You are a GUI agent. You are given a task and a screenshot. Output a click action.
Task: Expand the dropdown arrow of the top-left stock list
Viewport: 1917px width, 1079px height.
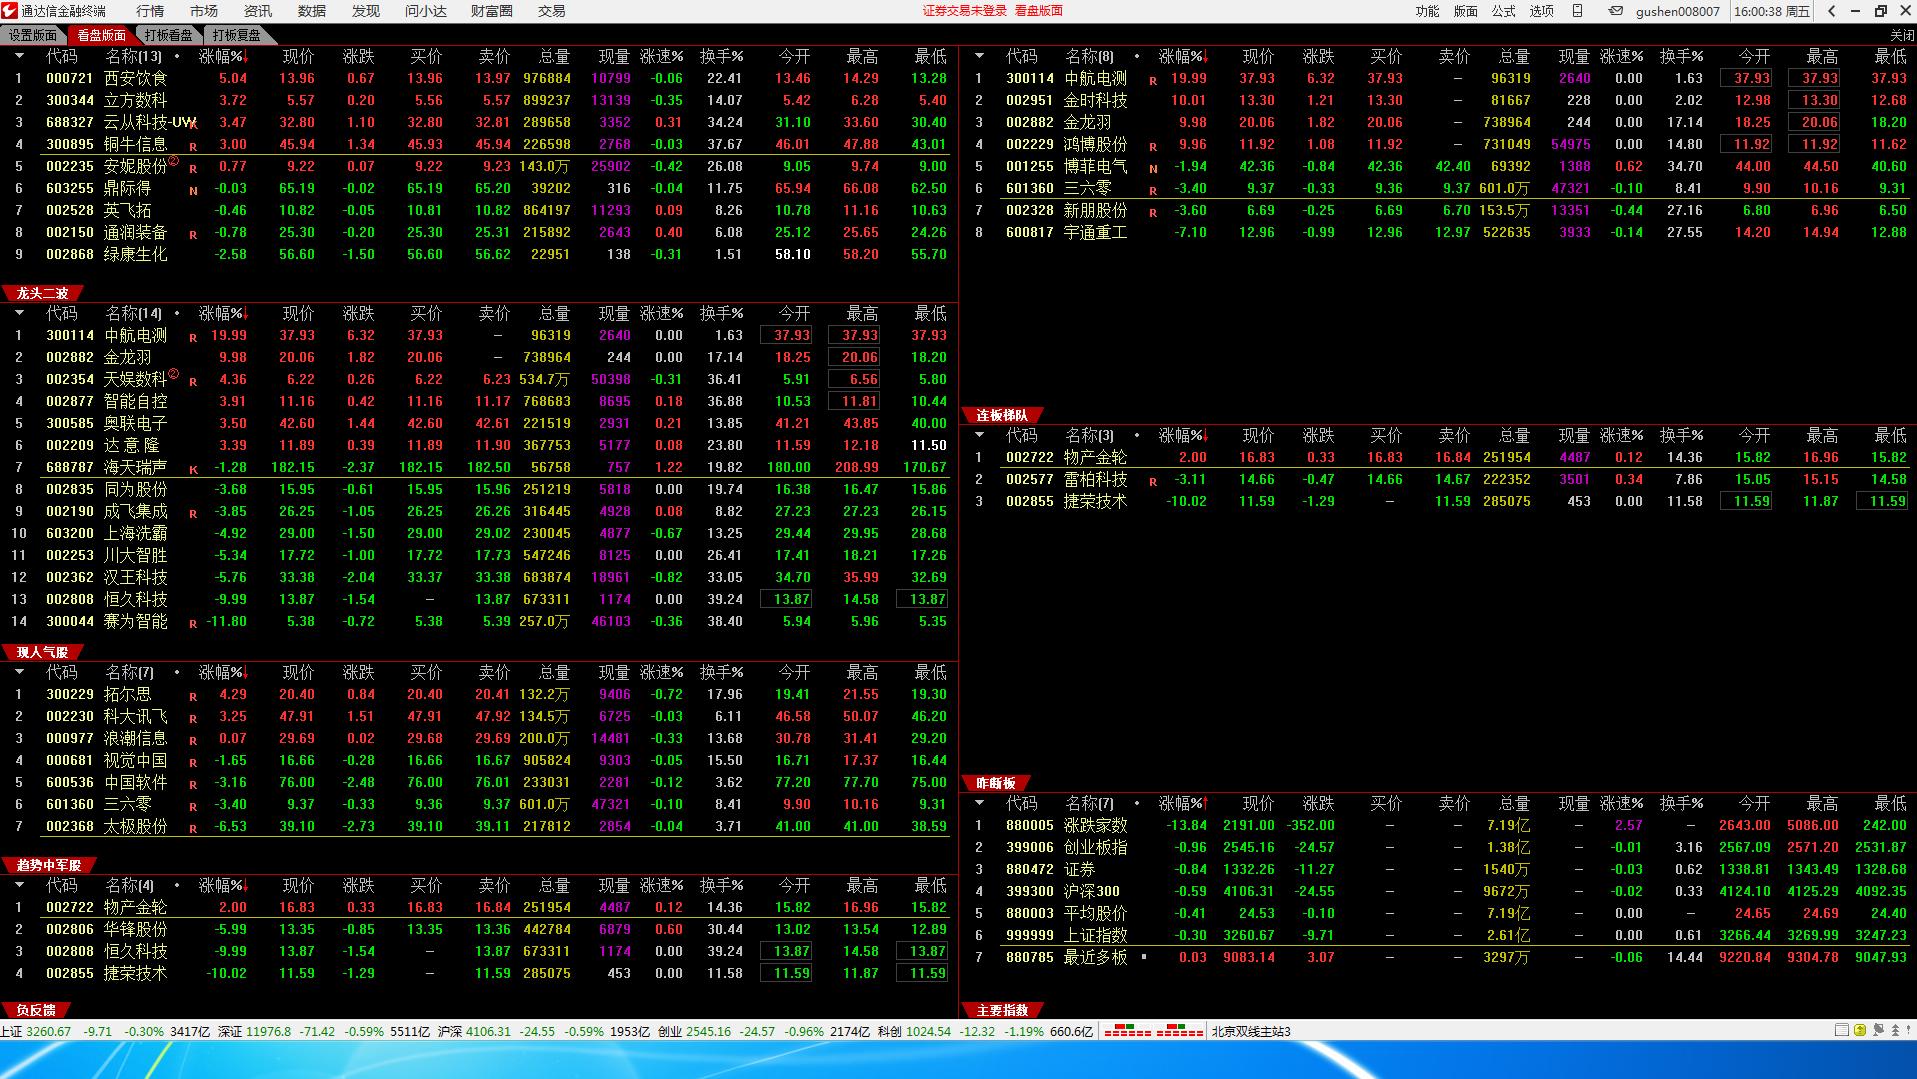(19, 56)
